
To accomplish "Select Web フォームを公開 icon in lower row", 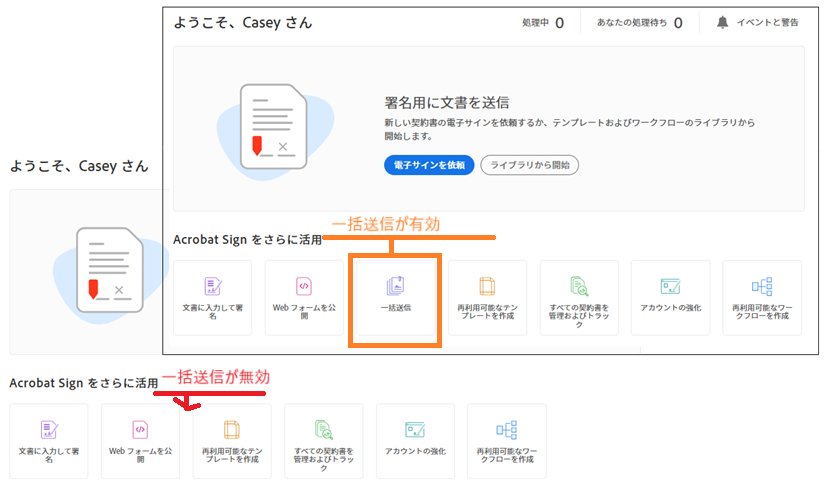I will 140,429.
